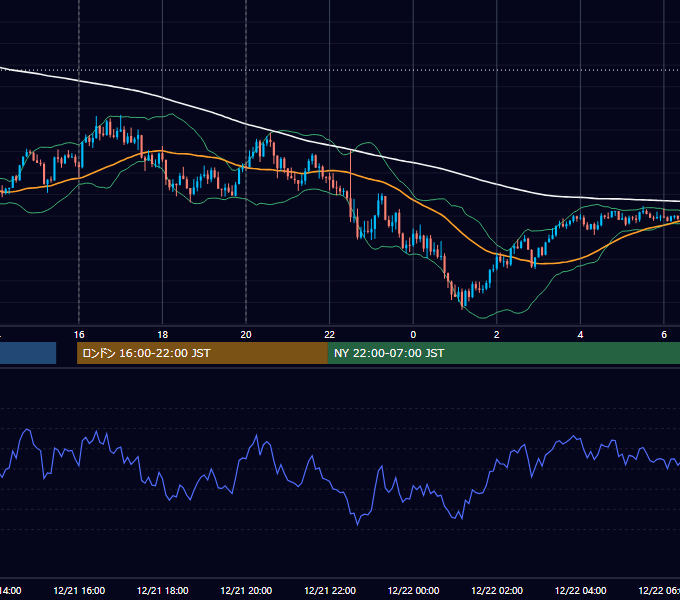Click the "6" hour label on the upper time axis
Image resolution: width=680 pixels, height=600 pixels.
tap(664, 335)
